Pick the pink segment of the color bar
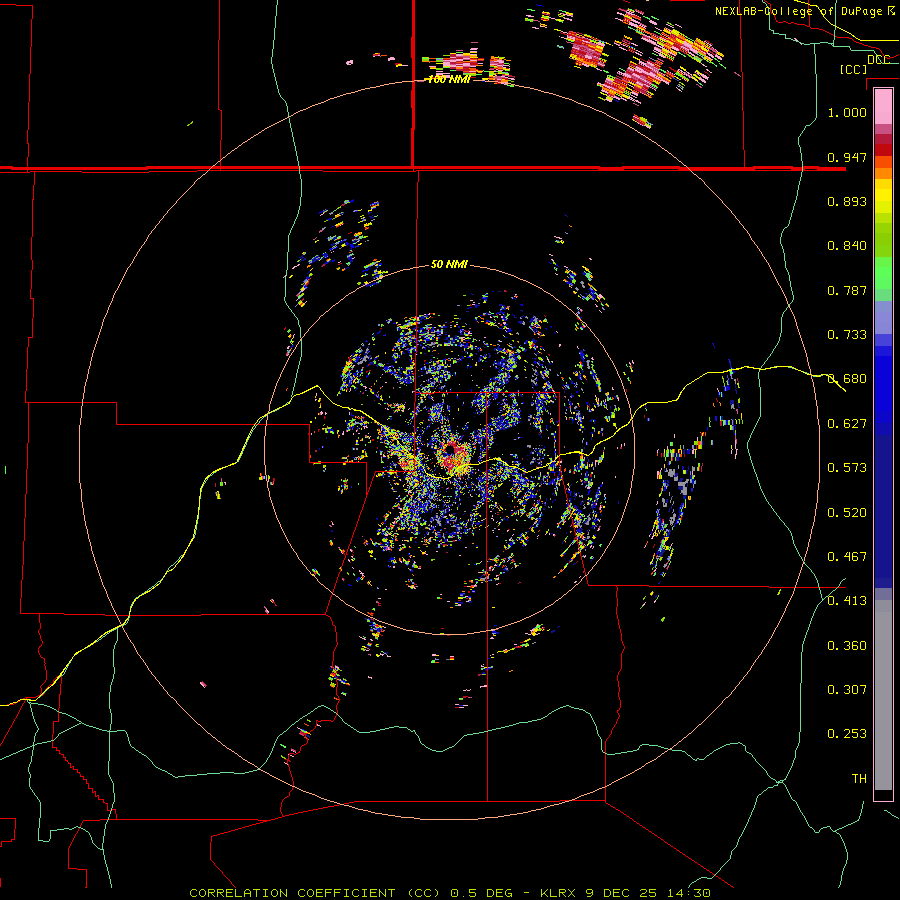Screen dimensions: 900x900 [x=883, y=106]
